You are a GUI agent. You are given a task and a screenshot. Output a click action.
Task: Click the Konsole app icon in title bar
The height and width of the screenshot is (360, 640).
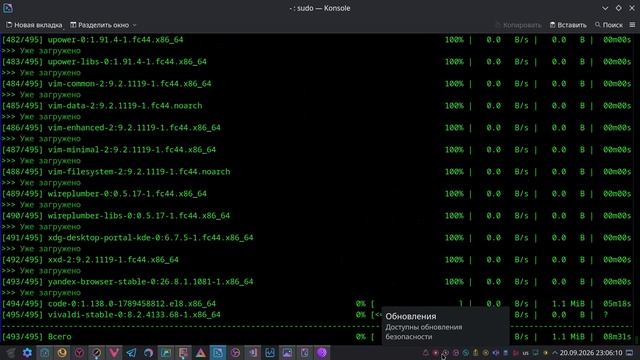(x=7, y=8)
